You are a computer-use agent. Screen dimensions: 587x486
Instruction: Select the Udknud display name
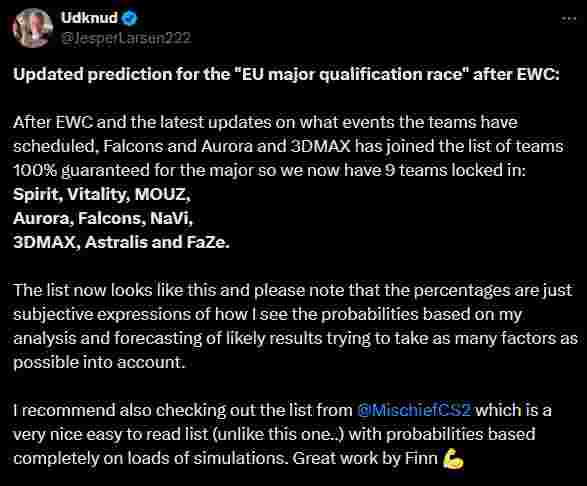tap(89, 18)
